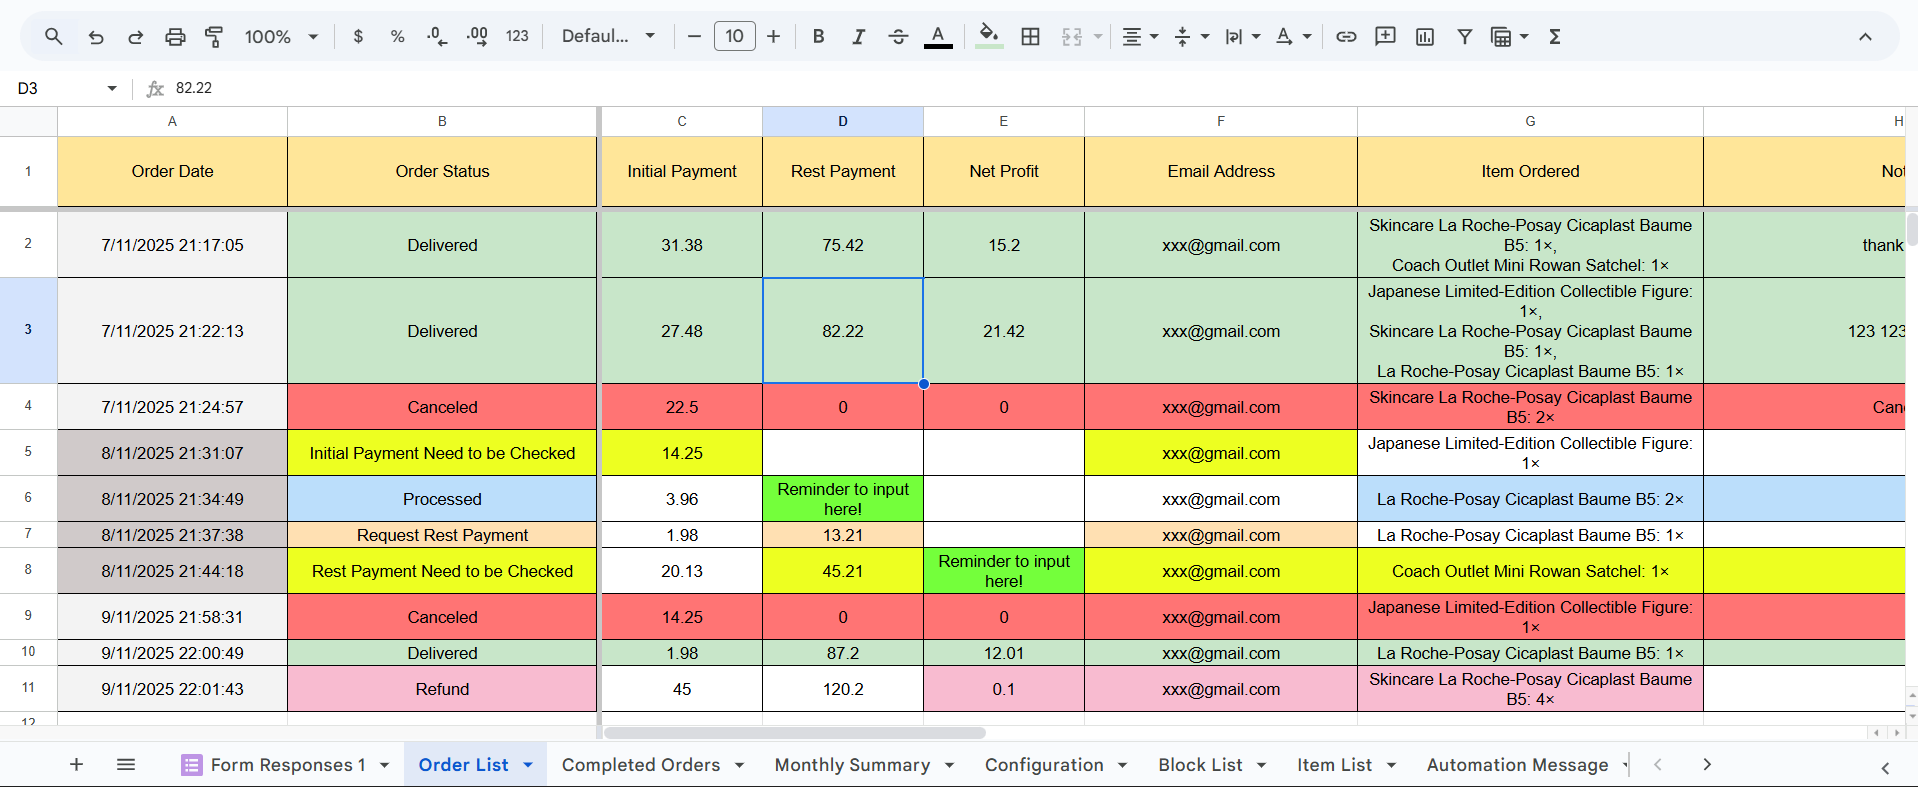This screenshot has width=1918, height=787.
Task: Open vertical align options
Action: coord(1191,37)
